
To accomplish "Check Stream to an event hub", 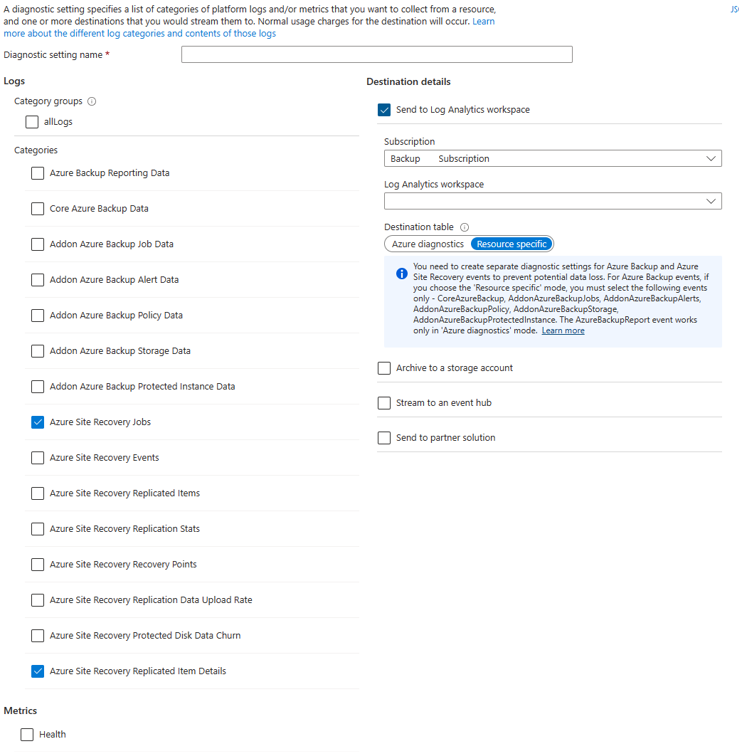I will [384, 403].
